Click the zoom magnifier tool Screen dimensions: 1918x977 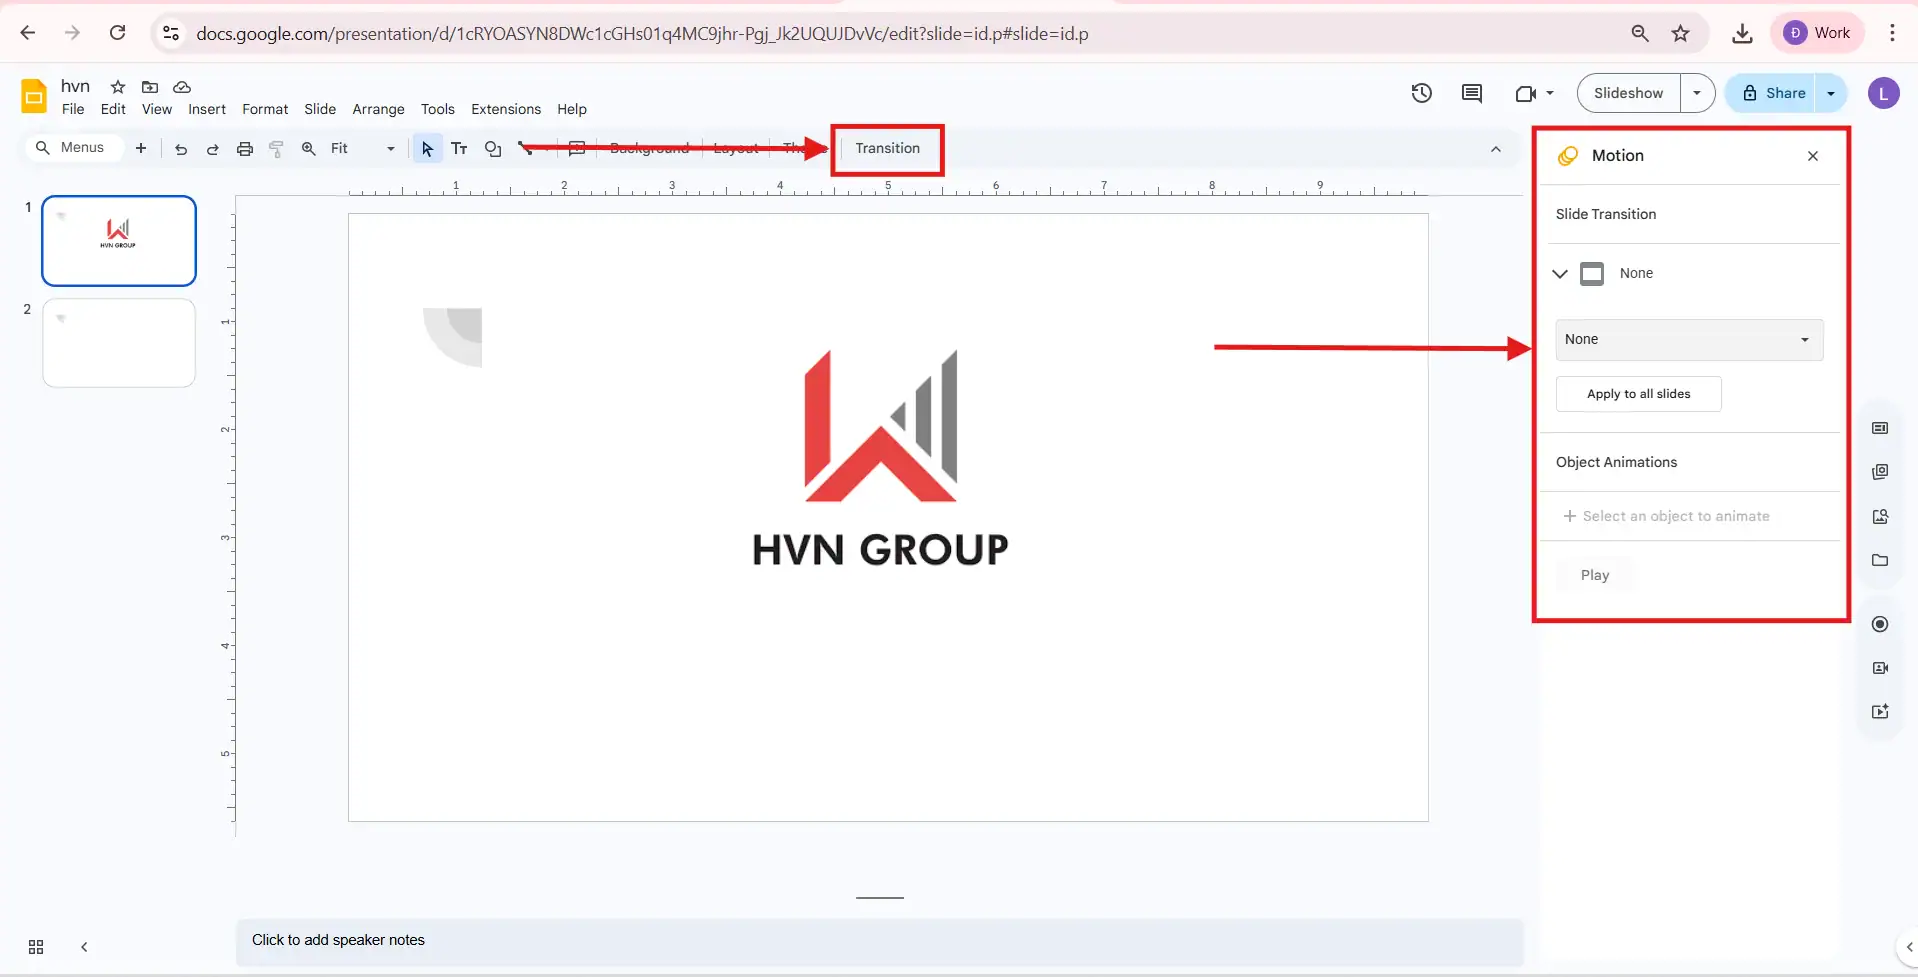pyautogui.click(x=309, y=148)
